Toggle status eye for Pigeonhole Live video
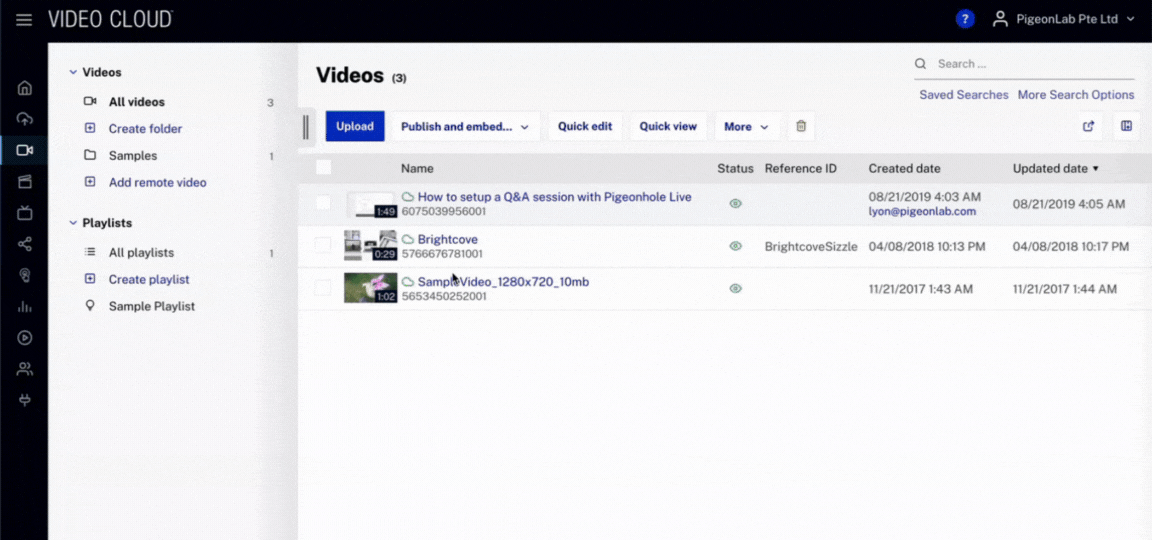The height and width of the screenshot is (540, 1152). coord(735,204)
